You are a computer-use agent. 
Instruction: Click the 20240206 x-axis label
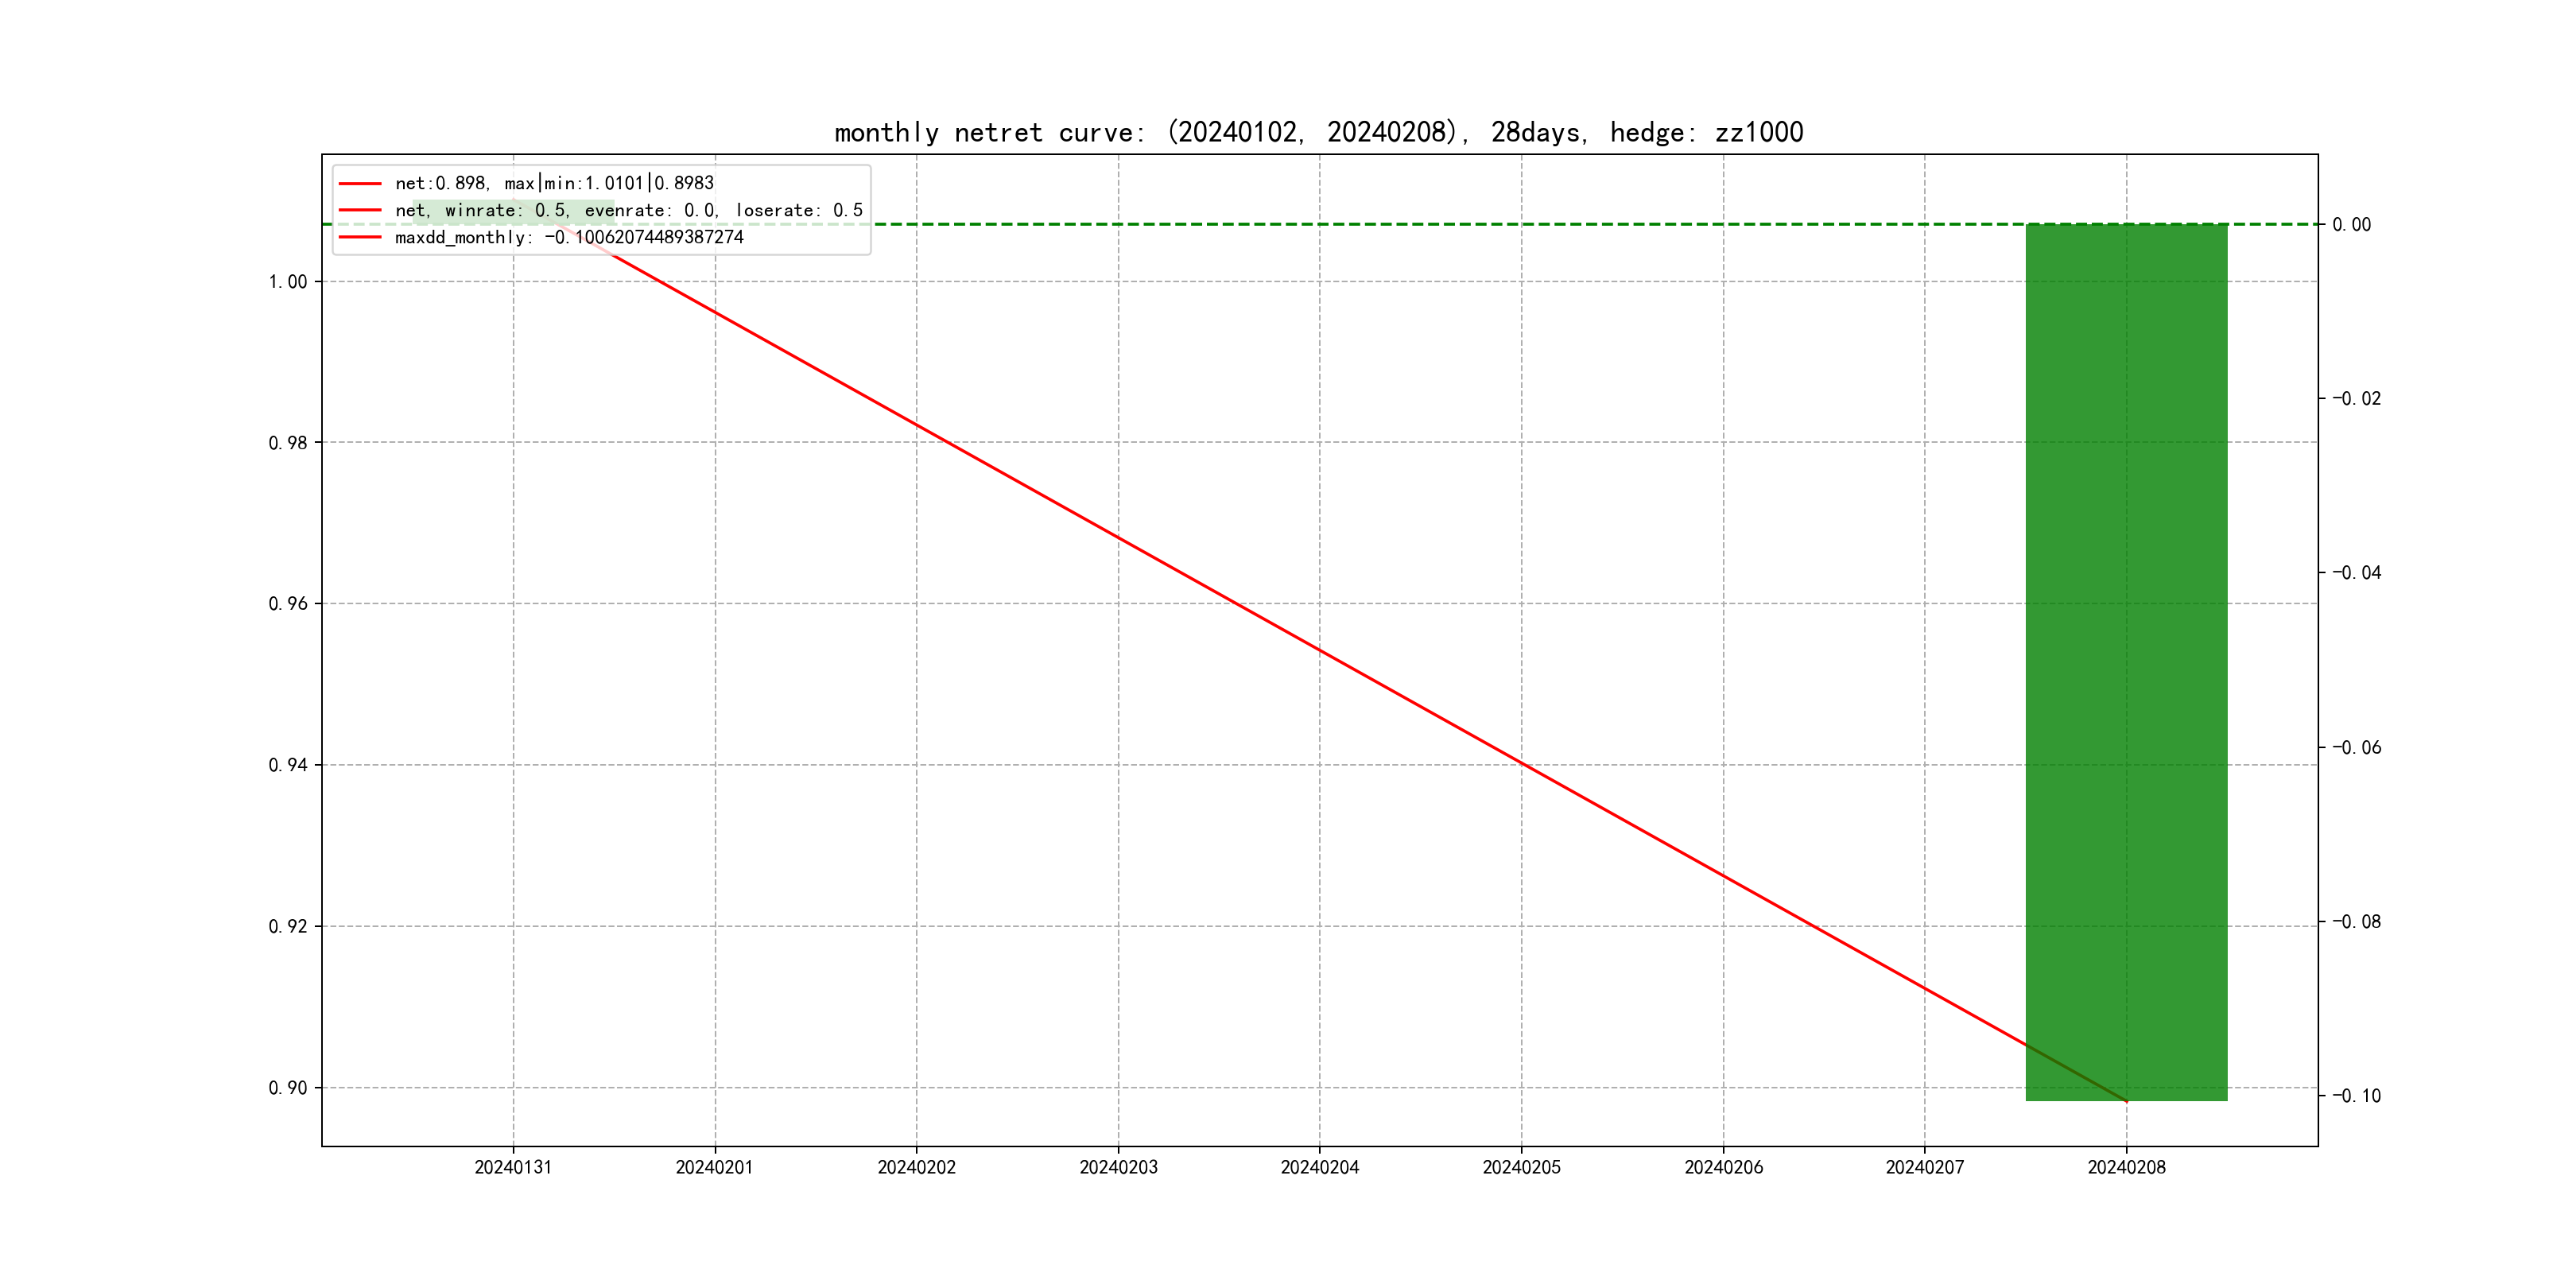click(x=1723, y=1167)
